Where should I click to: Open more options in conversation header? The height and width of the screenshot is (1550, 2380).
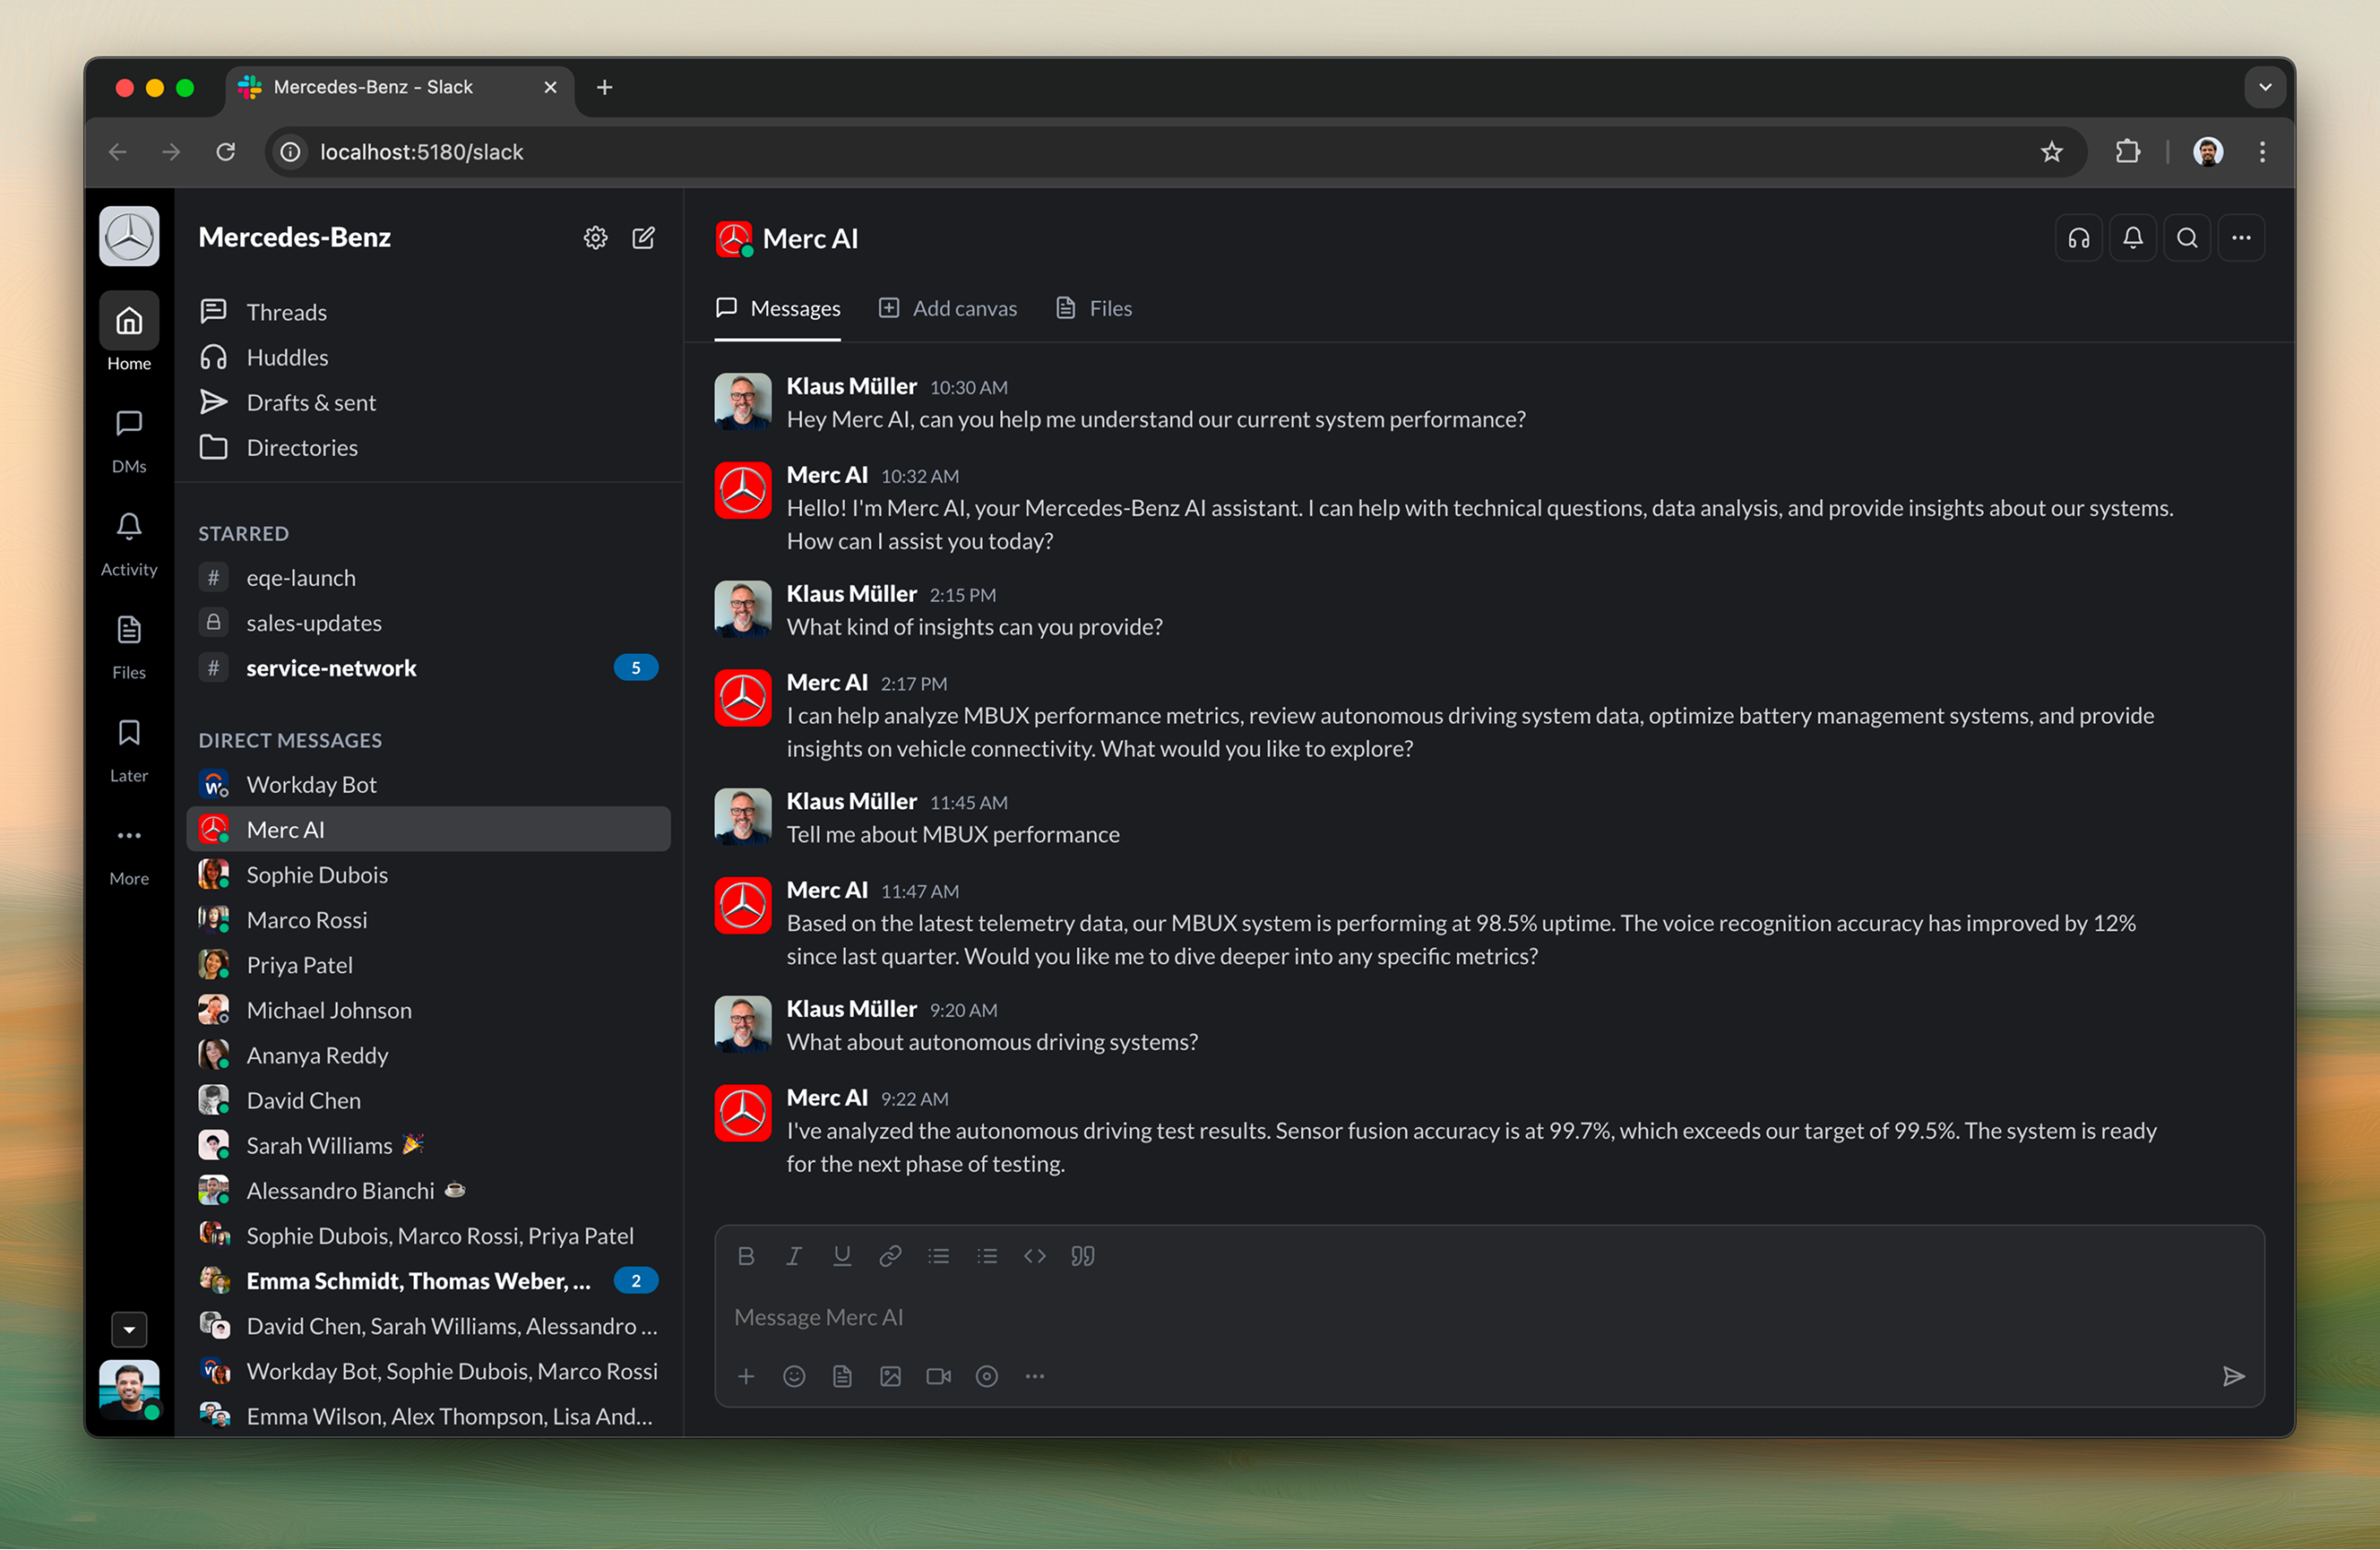2240,238
